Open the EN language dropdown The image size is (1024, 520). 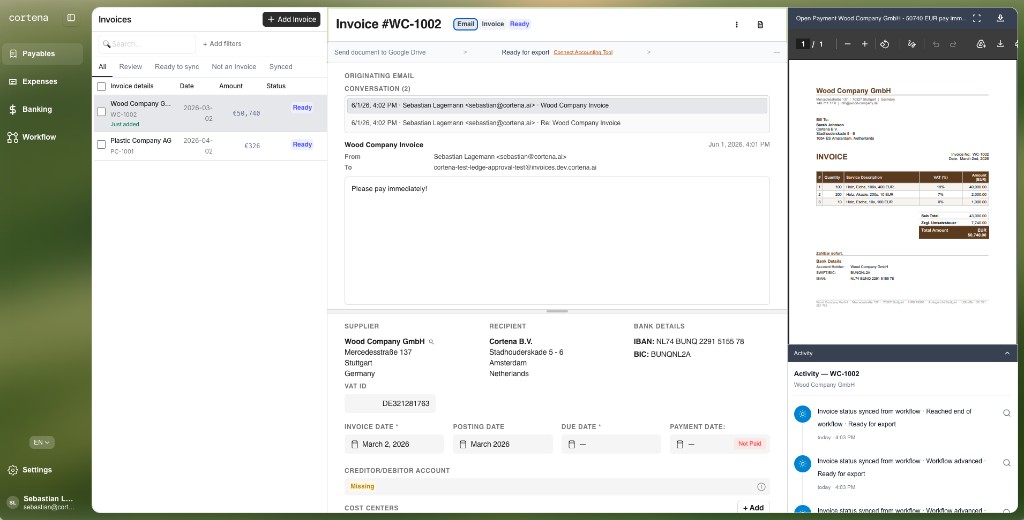coord(42,442)
